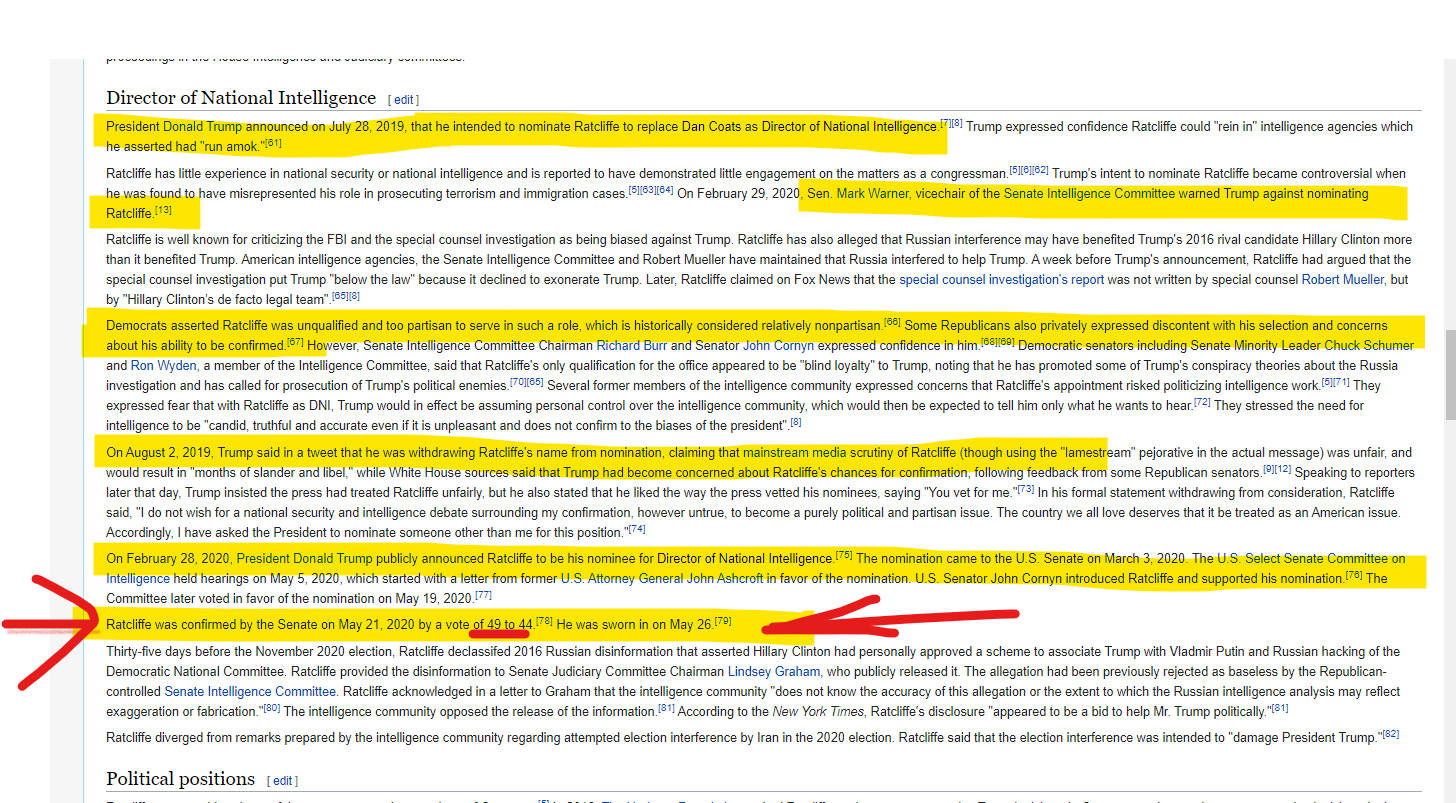Jump to citation [80] after 'exaggeration or fabrication'

[x=271, y=708]
